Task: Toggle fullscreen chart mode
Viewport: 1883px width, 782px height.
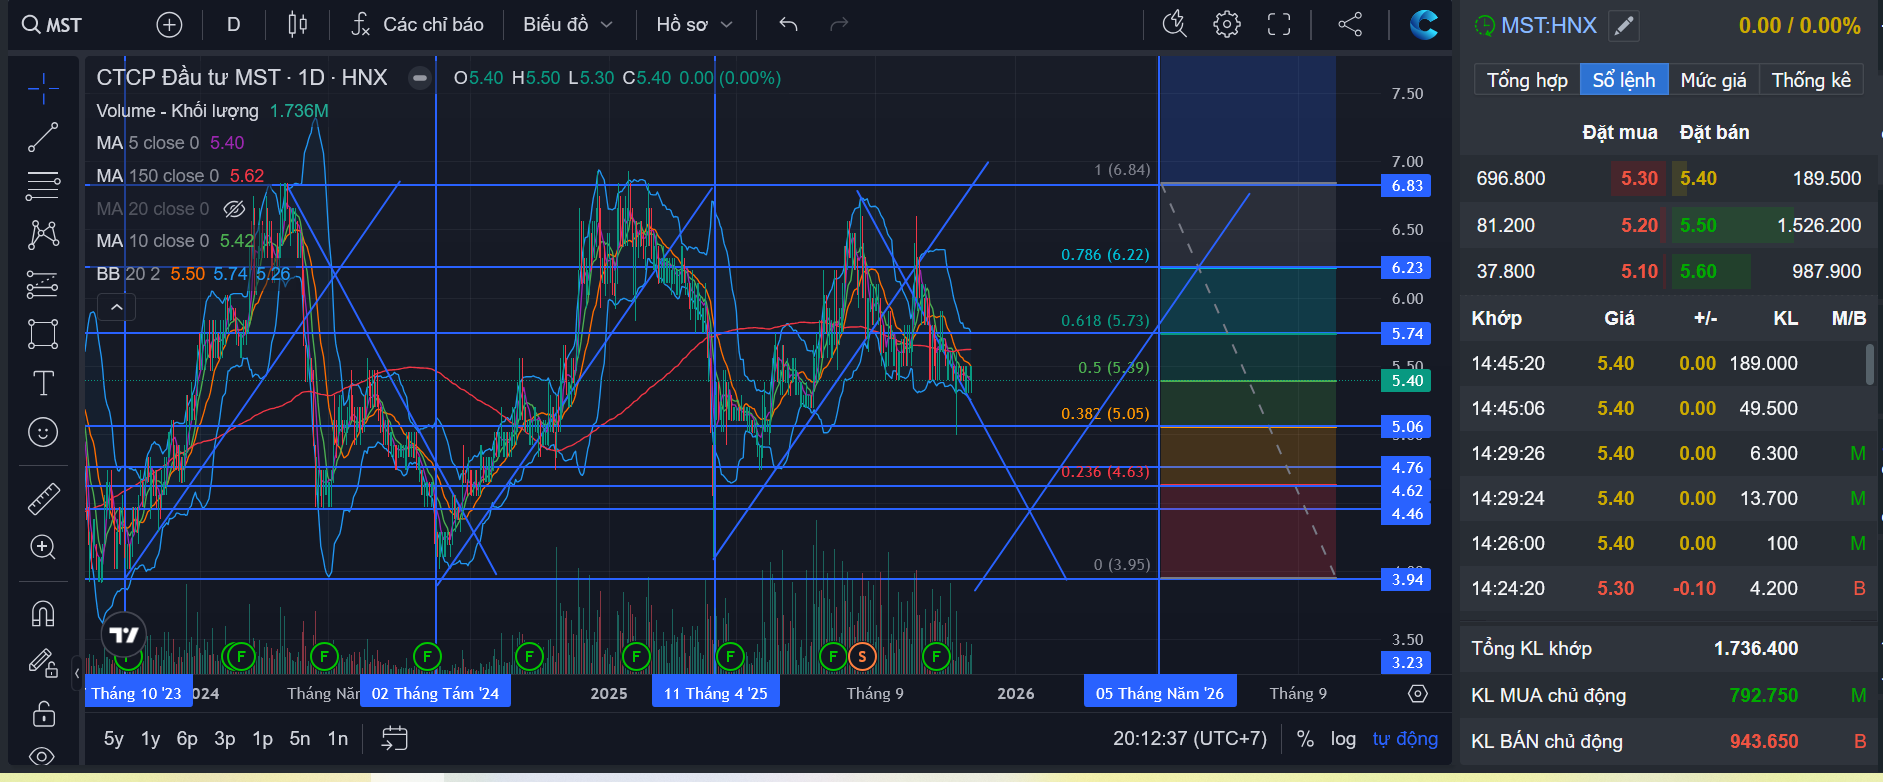Action: pos(1279,25)
